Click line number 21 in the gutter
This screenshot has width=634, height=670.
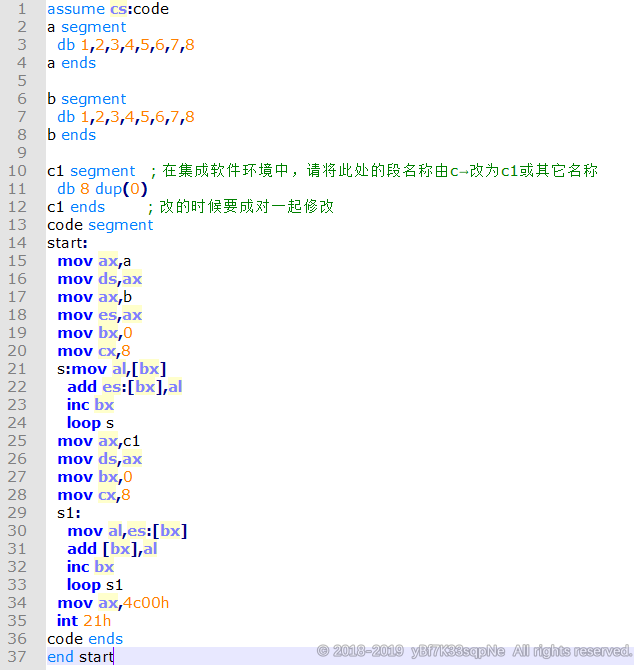click(x=17, y=369)
